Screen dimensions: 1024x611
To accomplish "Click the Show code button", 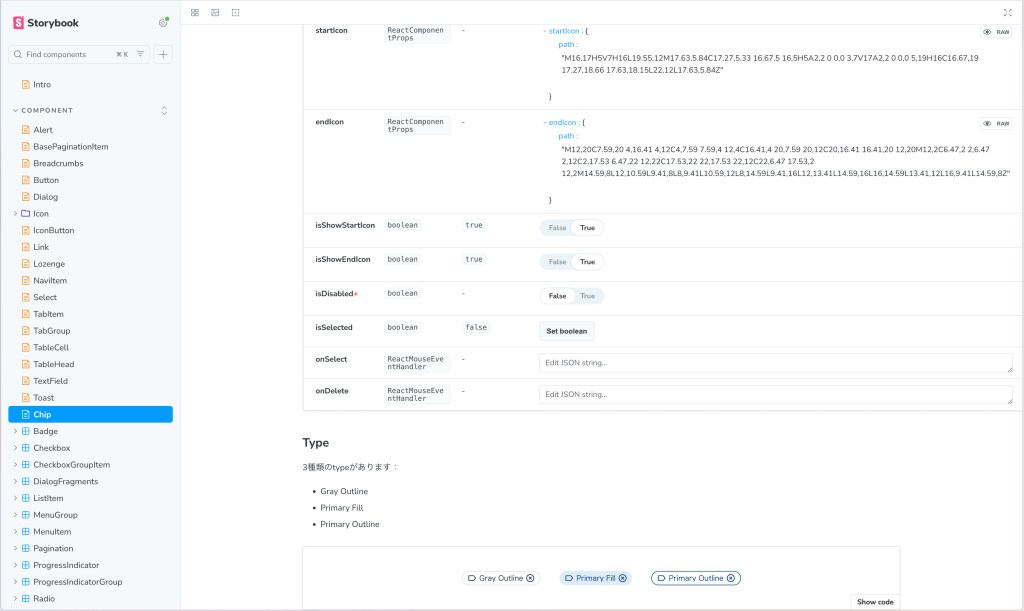I will tap(874, 601).
